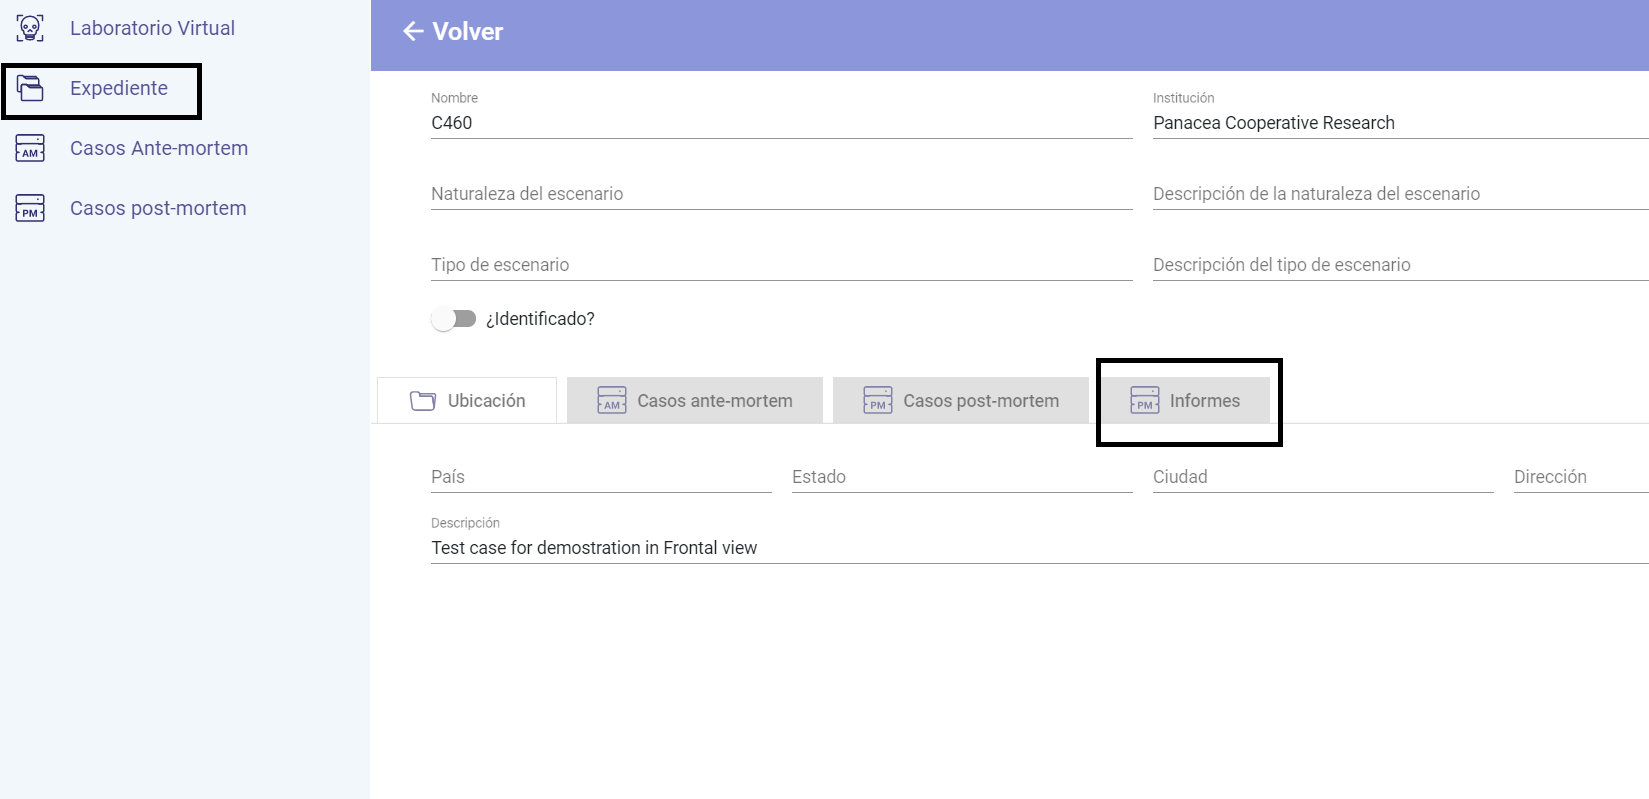Open the Tipo de escenario dropdown
Image resolution: width=1649 pixels, height=799 pixels.
click(x=780, y=265)
